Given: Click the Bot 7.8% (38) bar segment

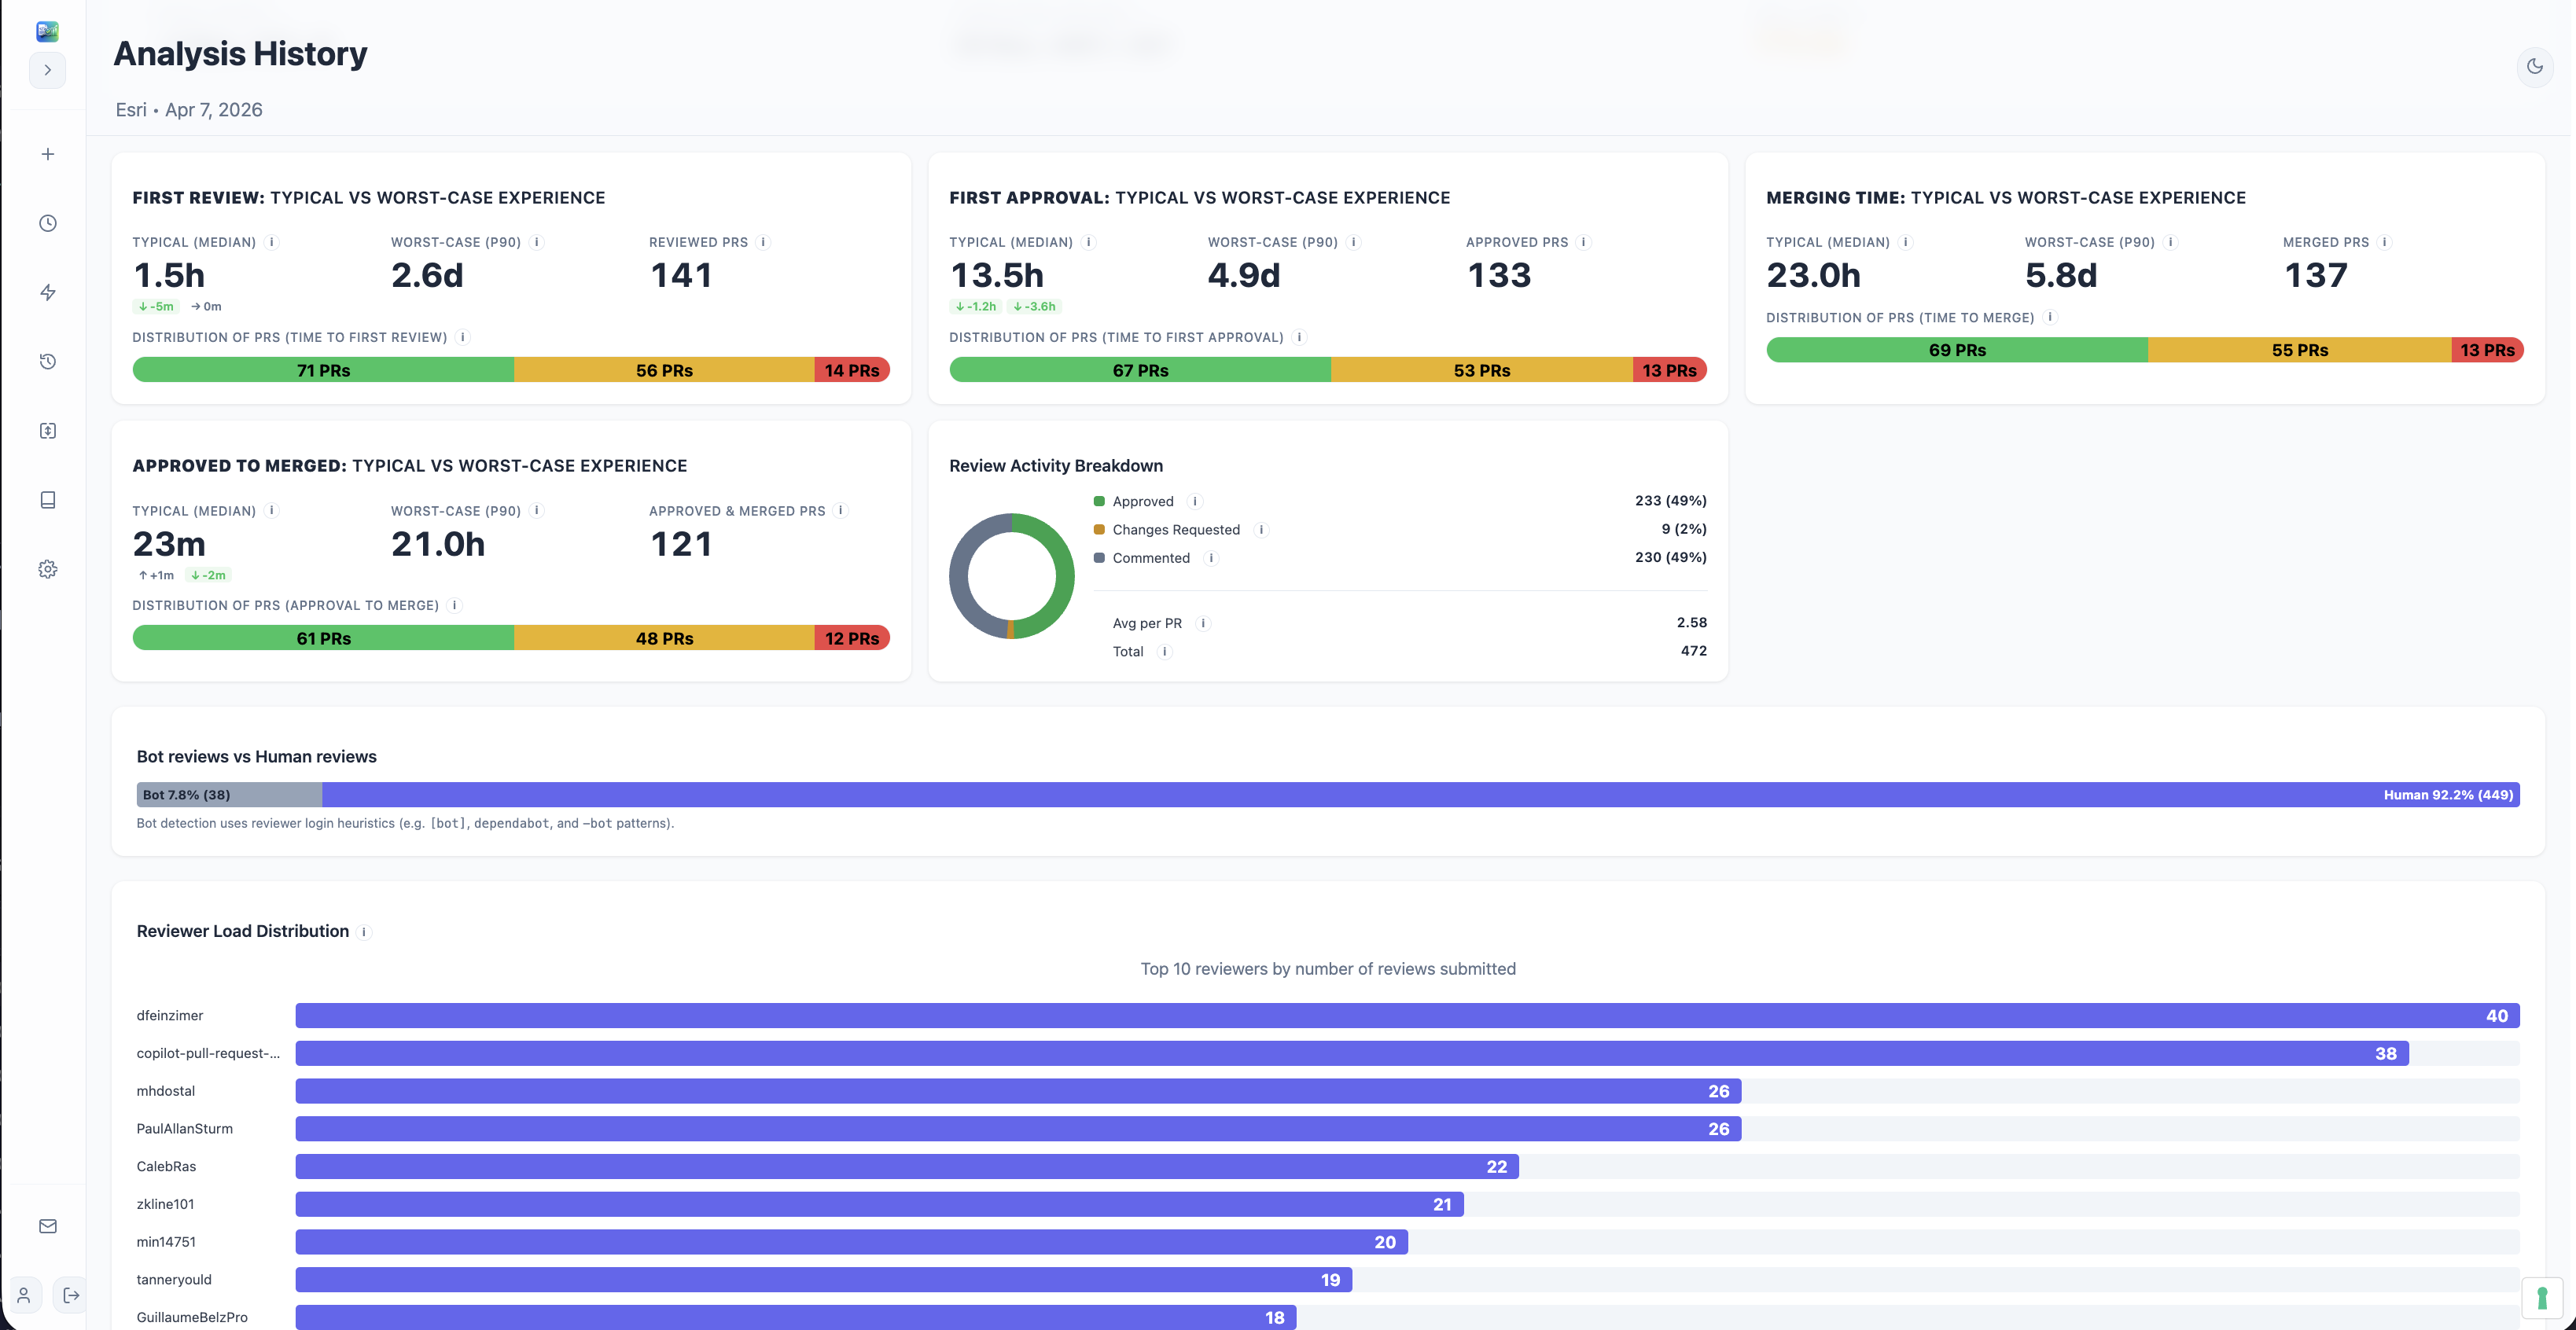Looking at the screenshot, I should [229, 795].
